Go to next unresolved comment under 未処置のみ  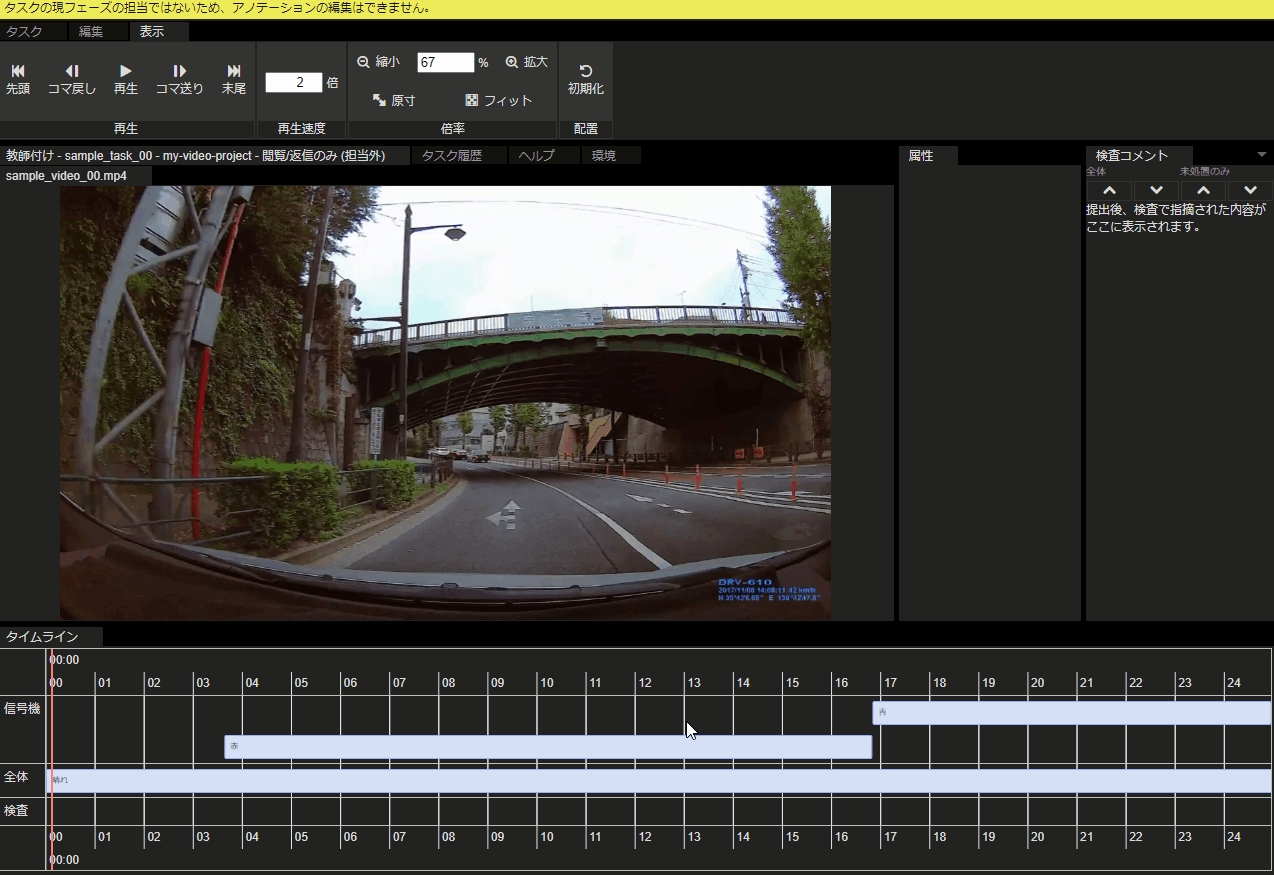coord(1250,190)
